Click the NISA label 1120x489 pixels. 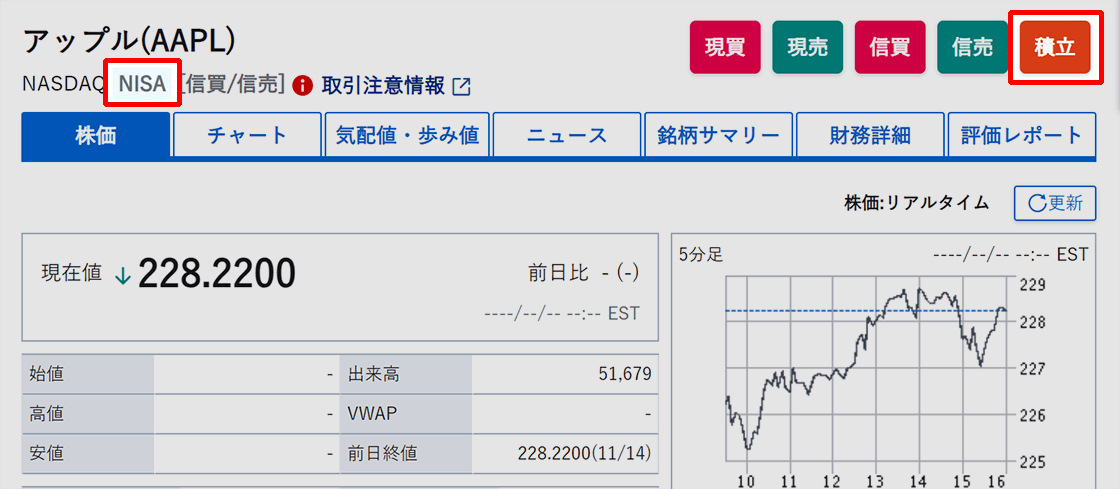pyautogui.click(x=142, y=85)
